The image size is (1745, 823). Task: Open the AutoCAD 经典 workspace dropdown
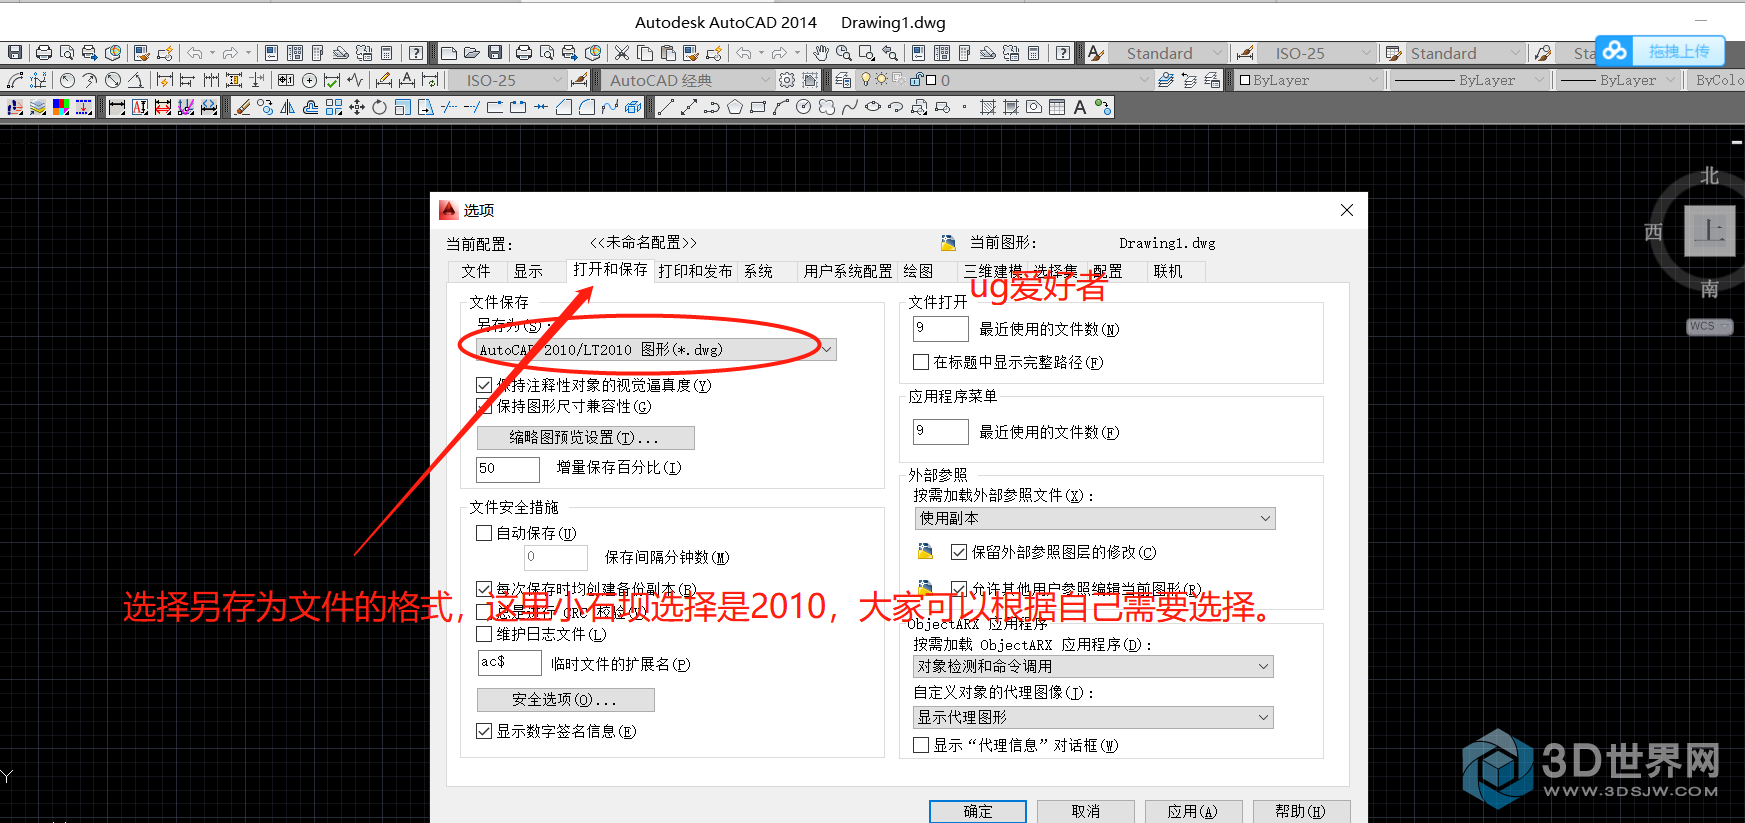(x=690, y=80)
